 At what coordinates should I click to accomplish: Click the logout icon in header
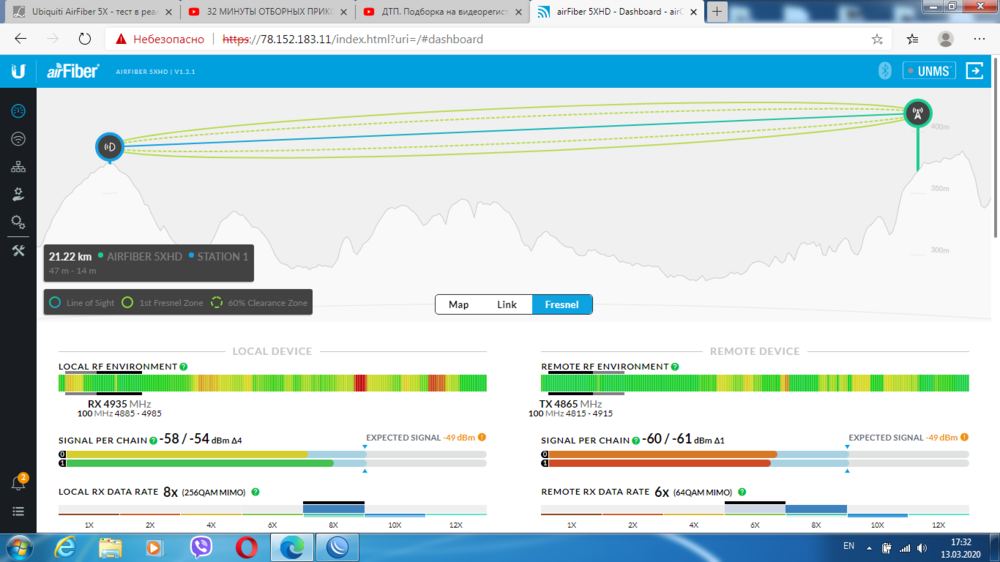[x=974, y=71]
